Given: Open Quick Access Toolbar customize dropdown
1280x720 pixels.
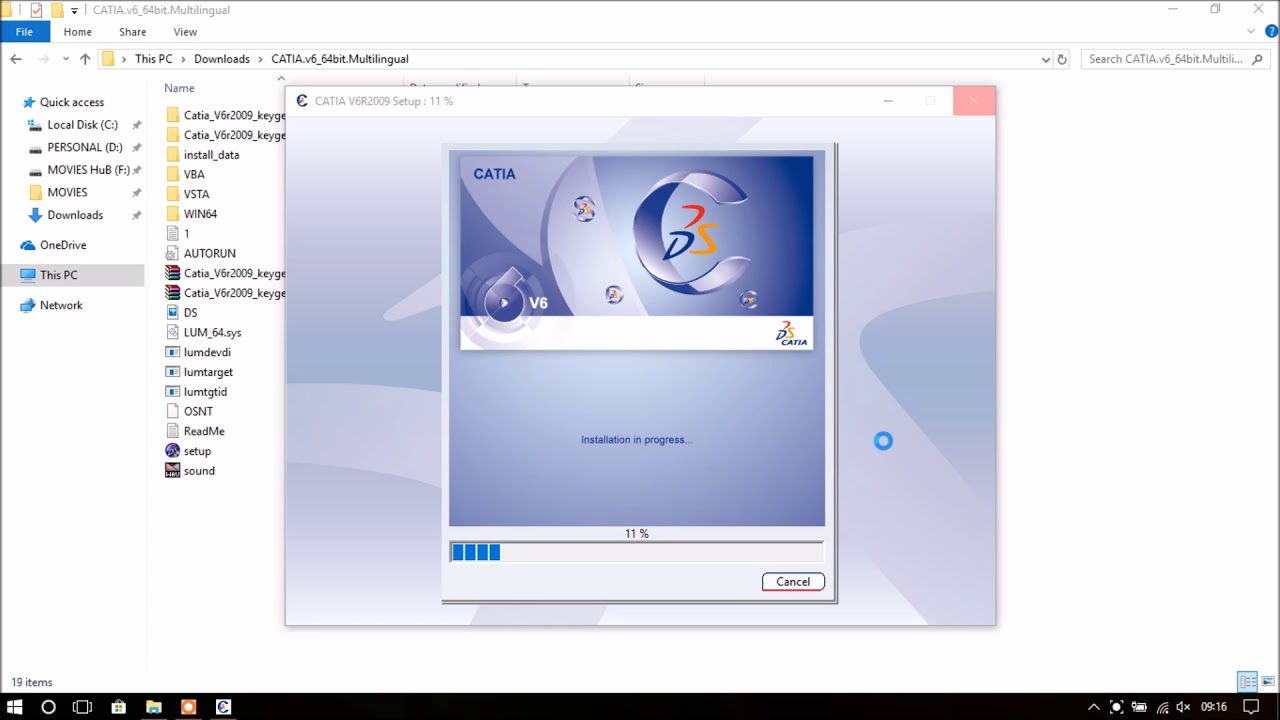Looking at the screenshot, I should click(x=74, y=10).
